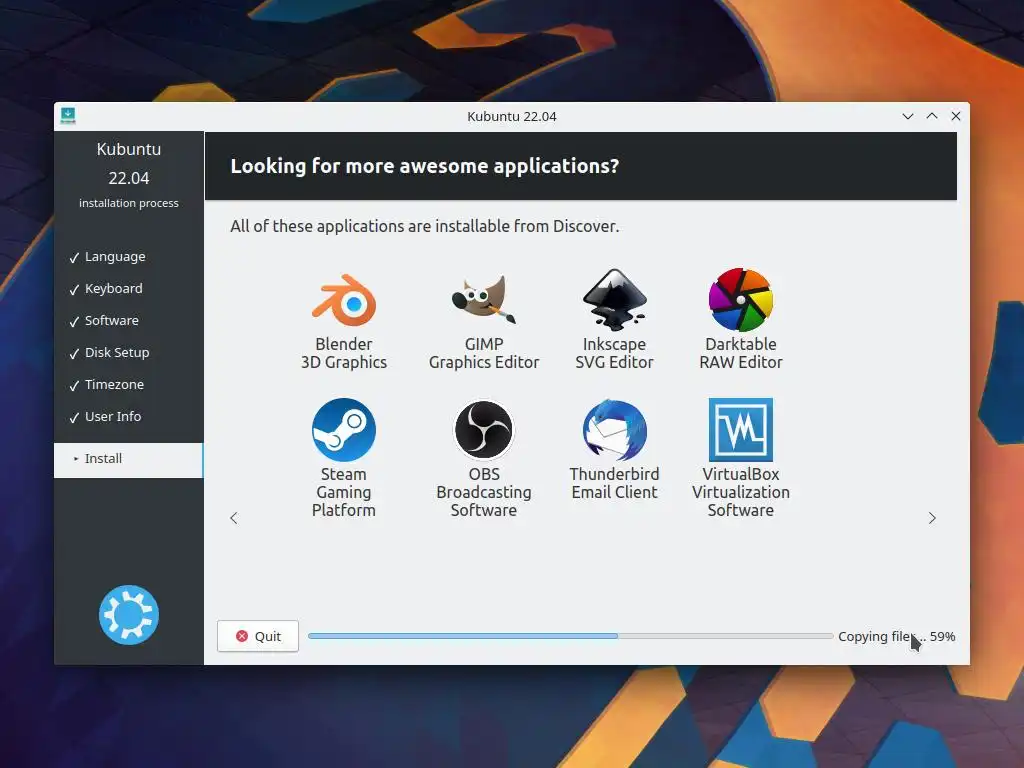The height and width of the screenshot is (768, 1024).
Task: Click the 'installation process' sidebar text
Action: tap(129, 203)
